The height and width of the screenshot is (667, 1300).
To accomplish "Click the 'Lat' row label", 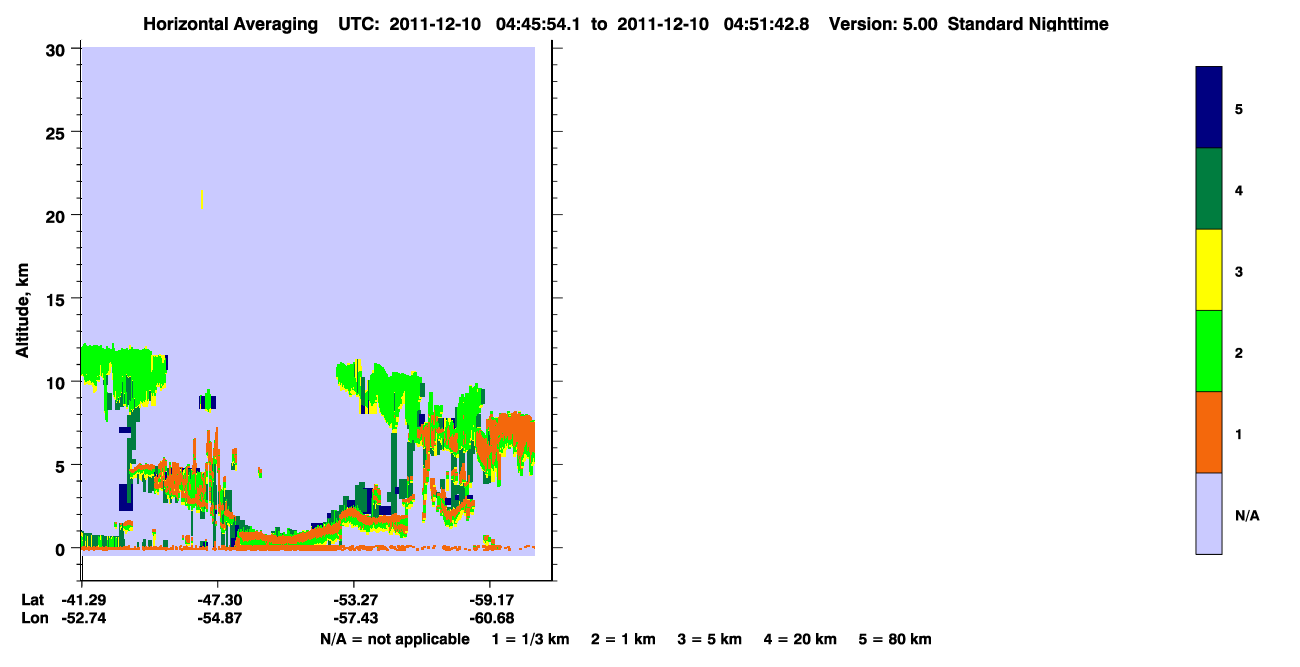I will pyautogui.click(x=32, y=600).
